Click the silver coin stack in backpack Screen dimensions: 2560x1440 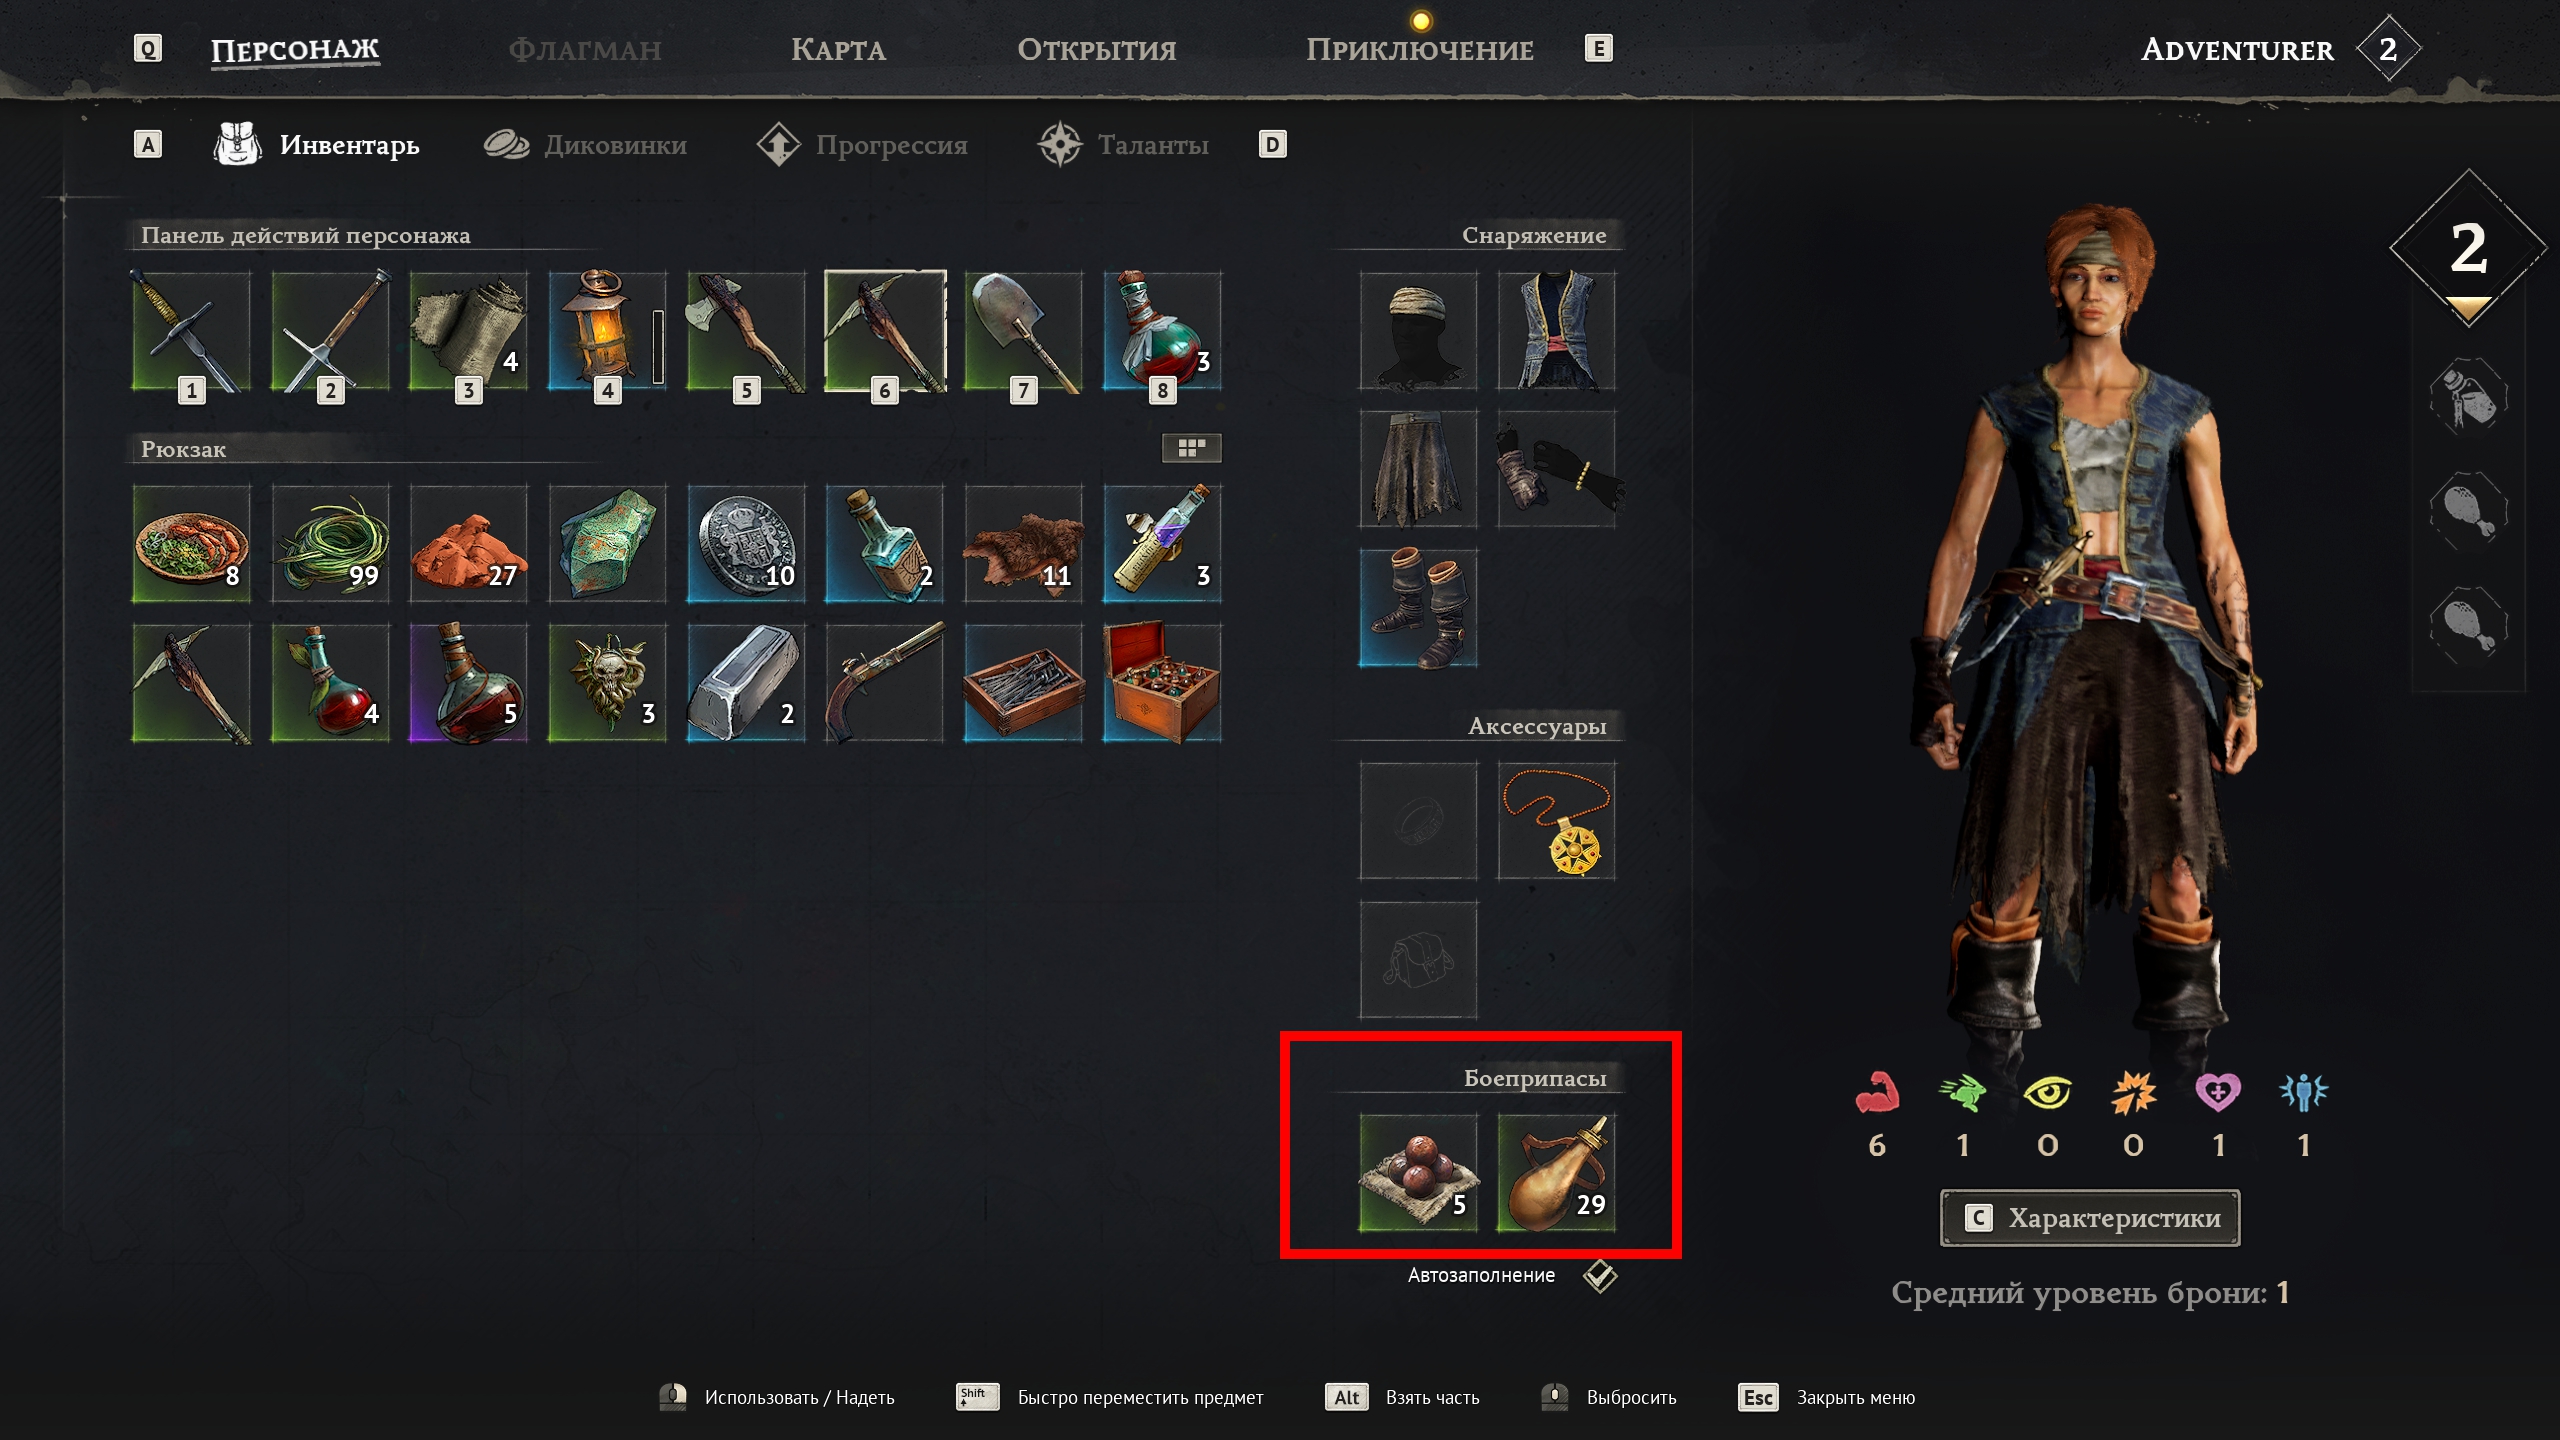click(746, 544)
